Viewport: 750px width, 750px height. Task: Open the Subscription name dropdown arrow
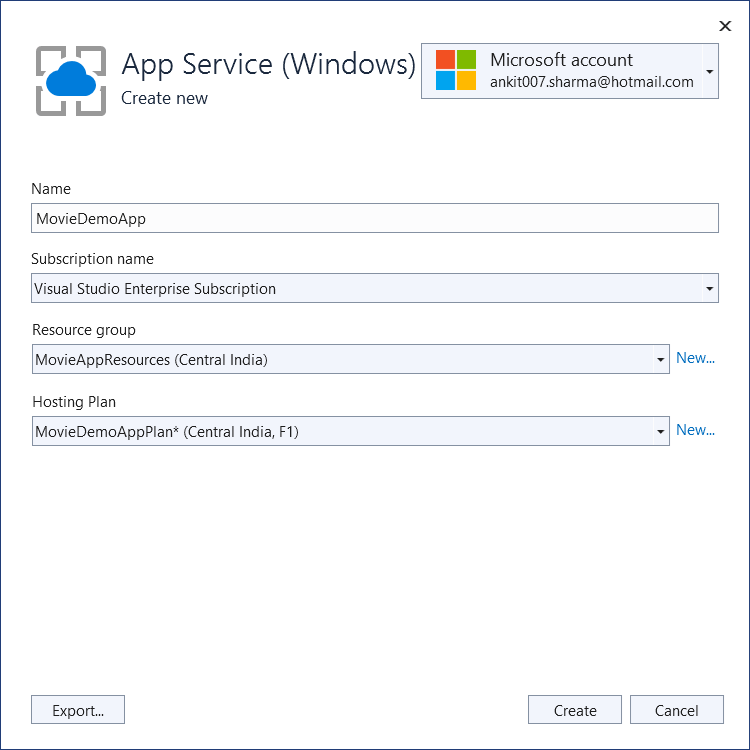click(x=709, y=289)
